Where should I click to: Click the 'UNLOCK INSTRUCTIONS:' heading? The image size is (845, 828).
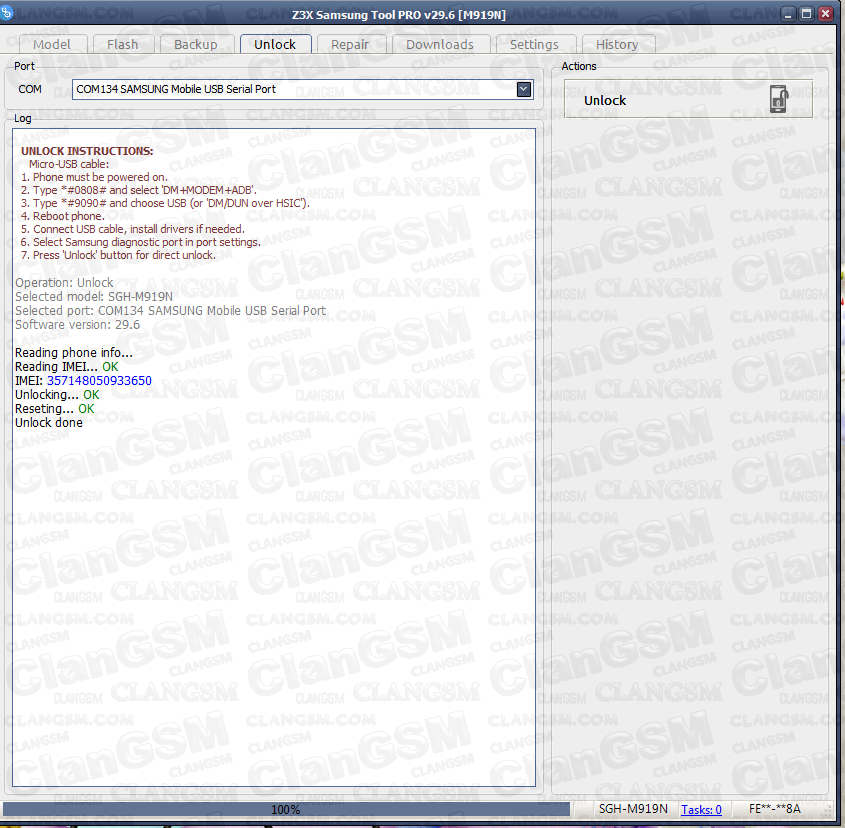[x=87, y=151]
